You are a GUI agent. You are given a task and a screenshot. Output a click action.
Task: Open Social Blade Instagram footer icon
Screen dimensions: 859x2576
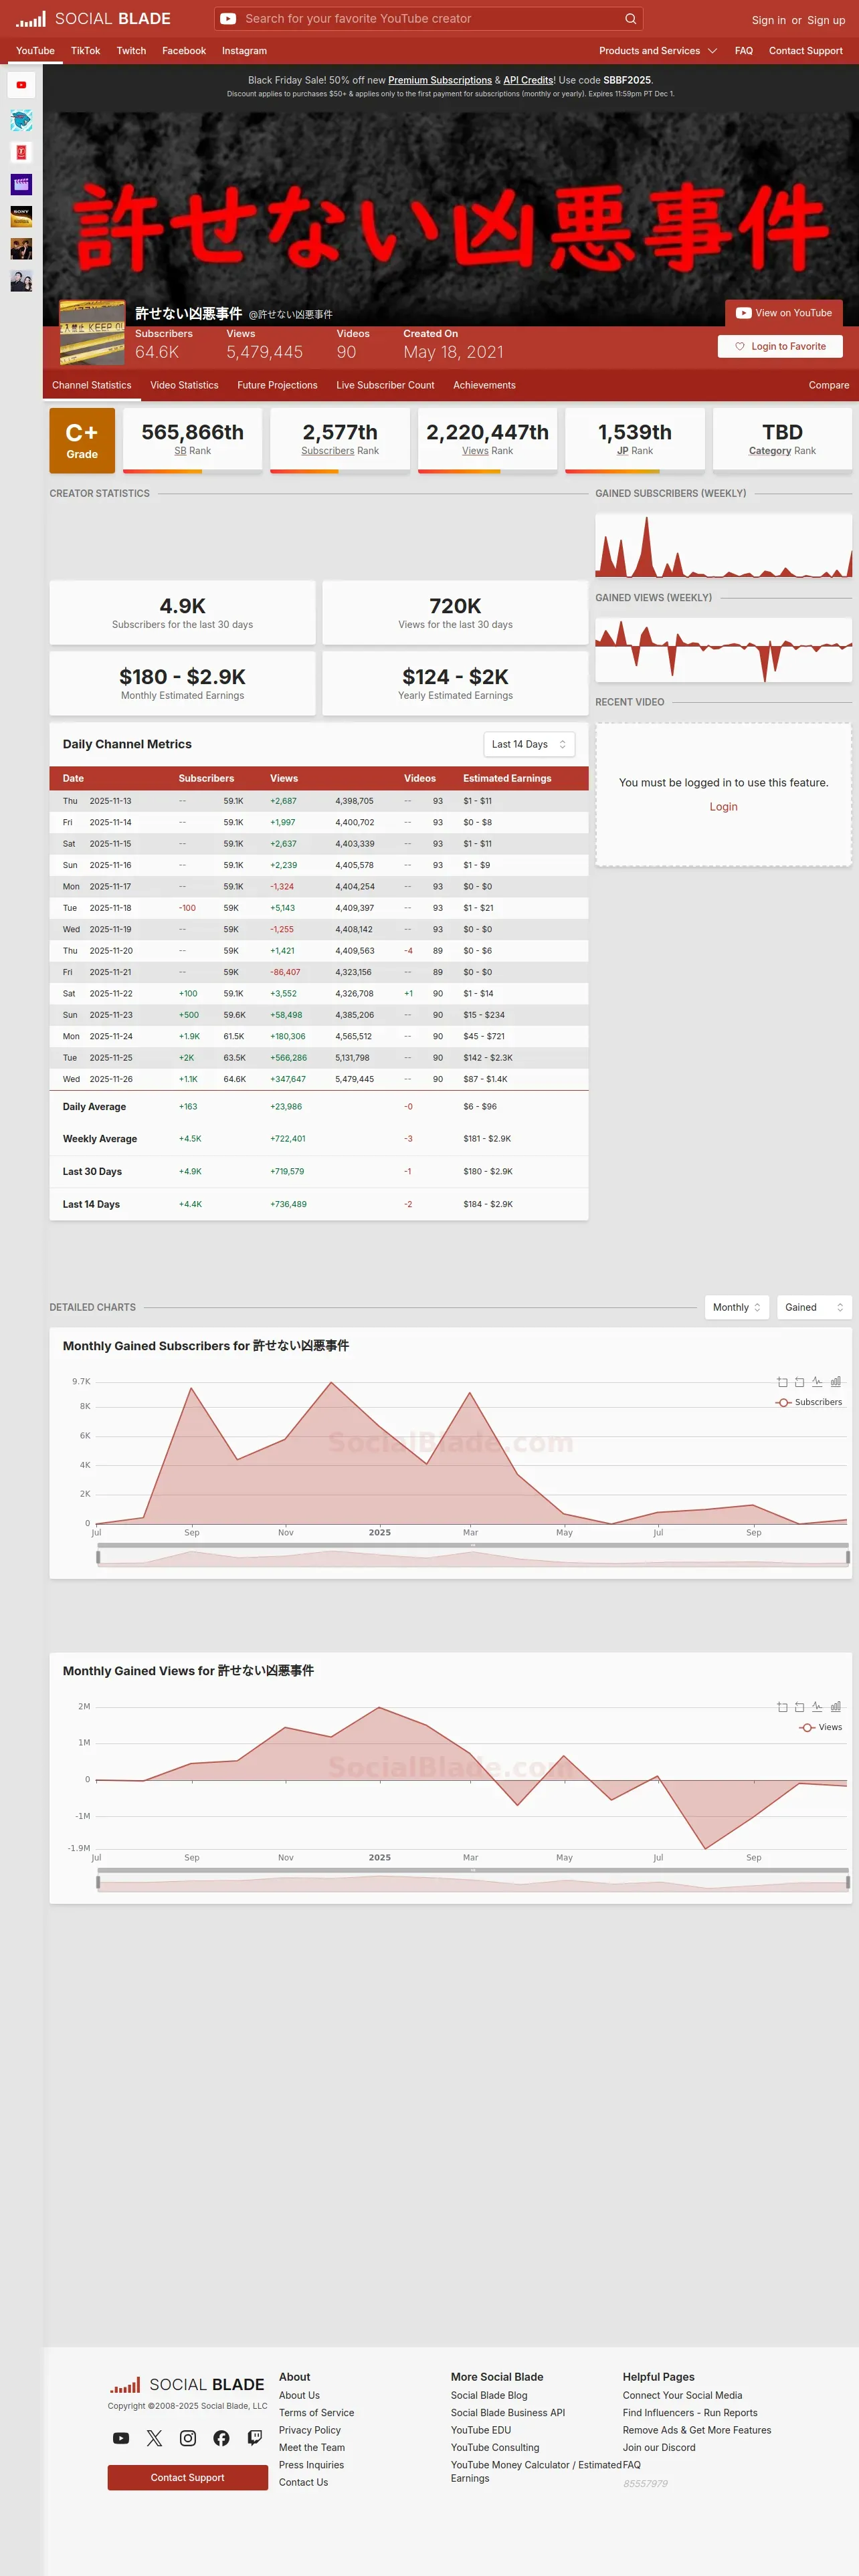[188, 2438]
